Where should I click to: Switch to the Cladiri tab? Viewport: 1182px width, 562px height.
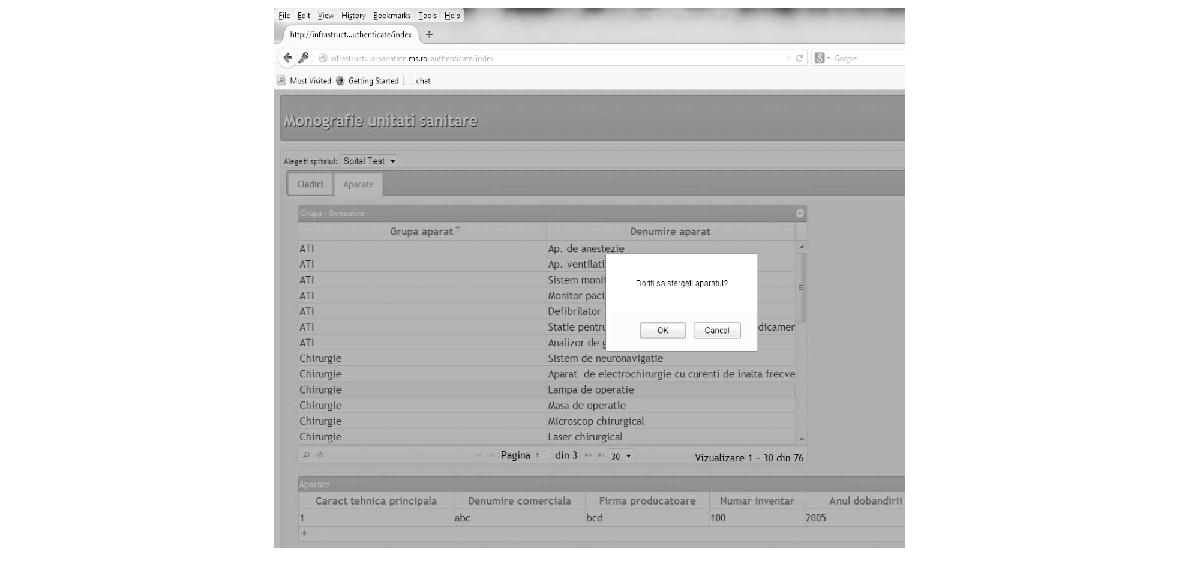click(311, 184)
